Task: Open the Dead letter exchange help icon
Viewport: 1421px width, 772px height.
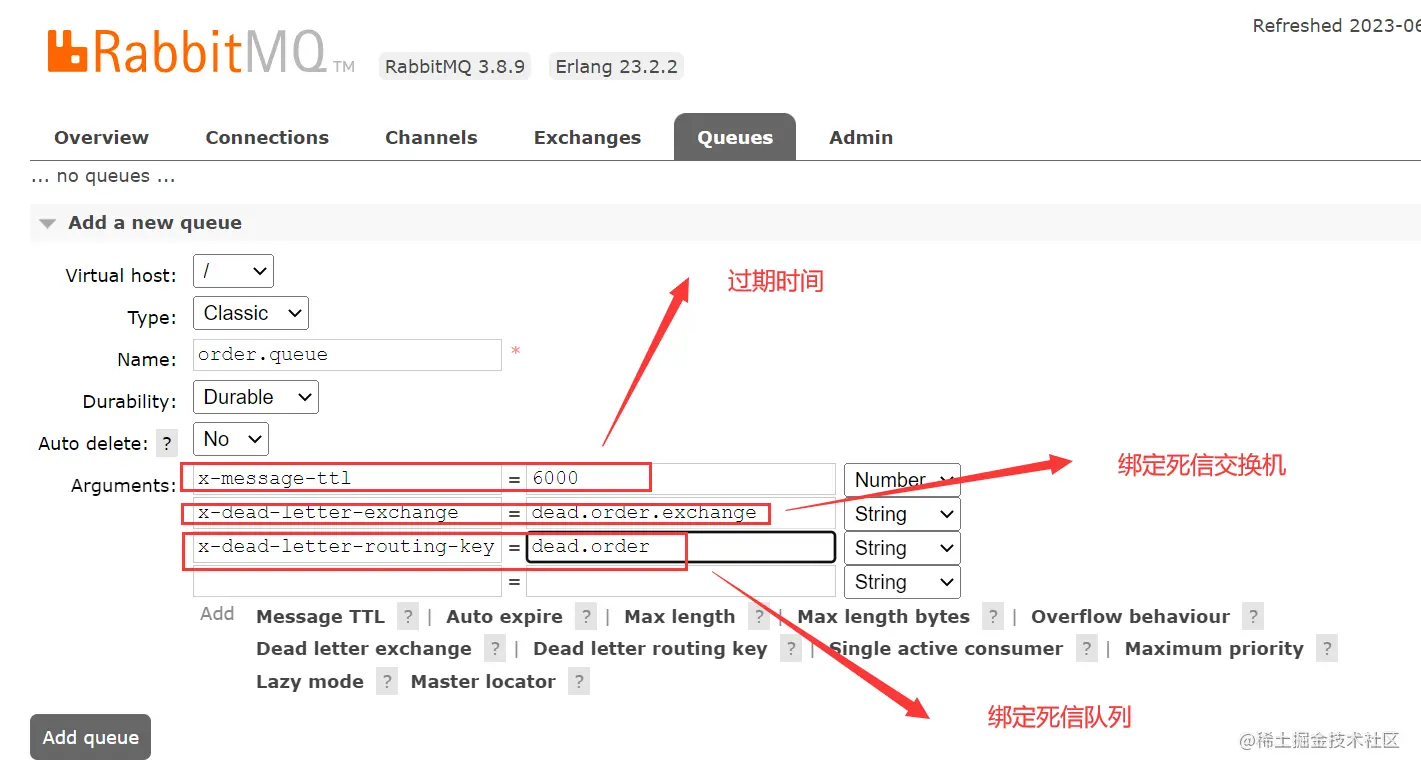Action: 495,648
